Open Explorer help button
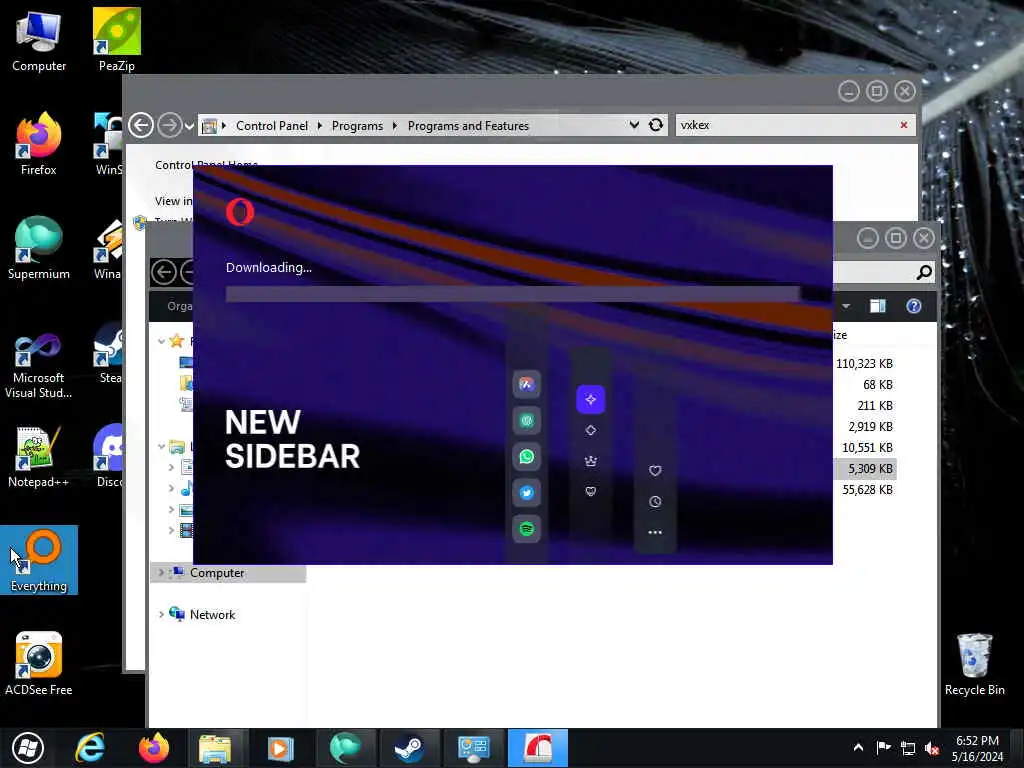1024x768 pixels. point(914,306)
